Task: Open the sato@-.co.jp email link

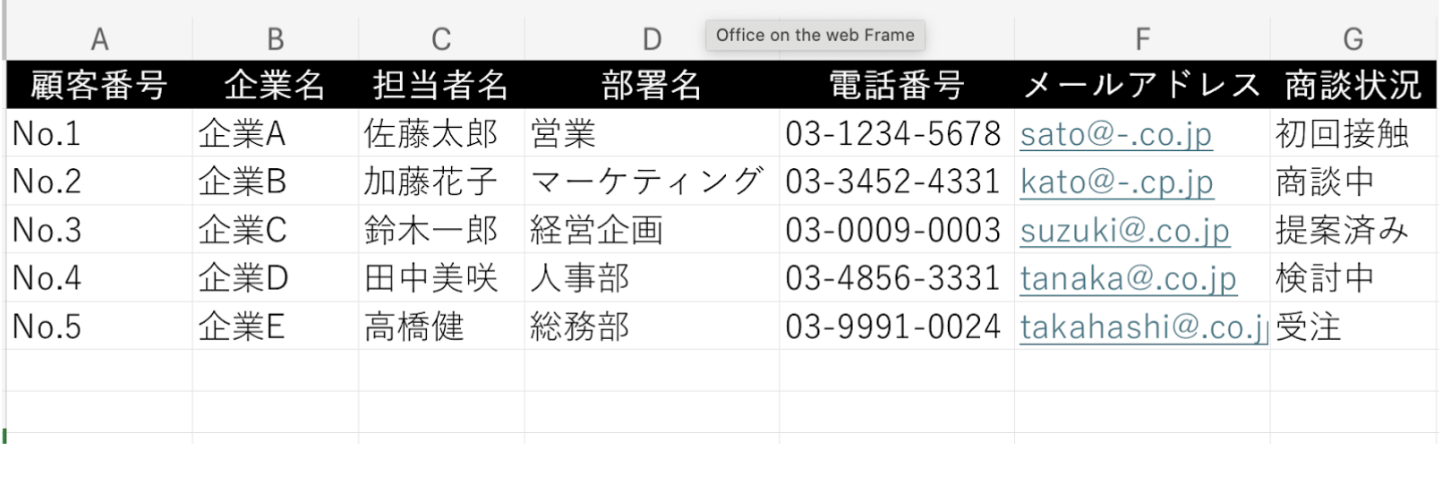Action: point(1116,134)
